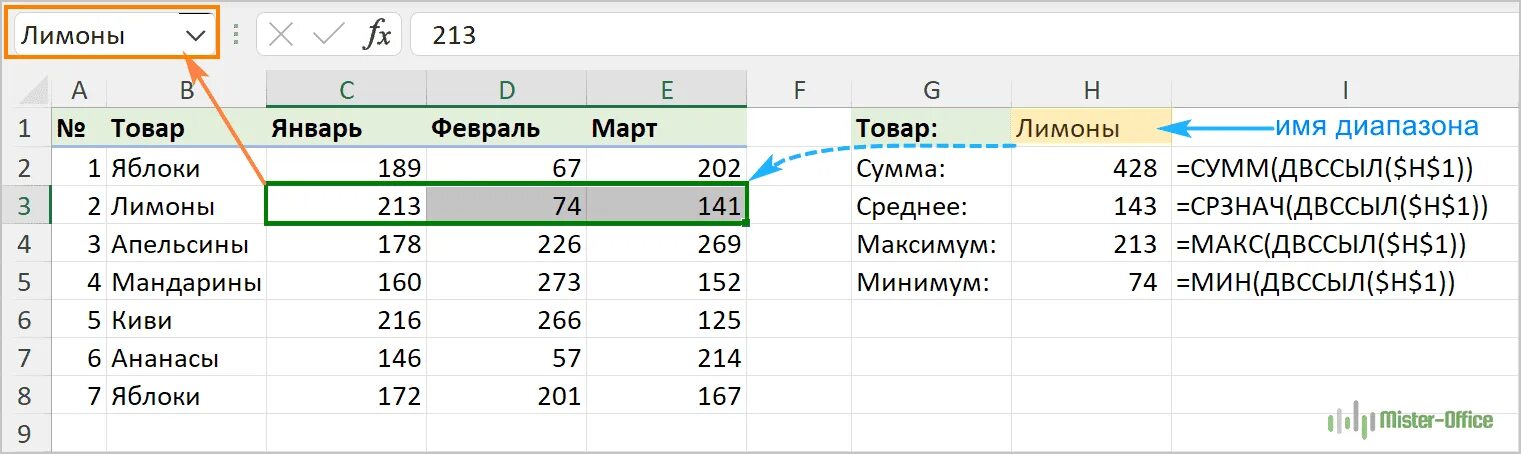Select row 5 header
This screenshot has width=1521, height=454.
click(x=26, y=283)
